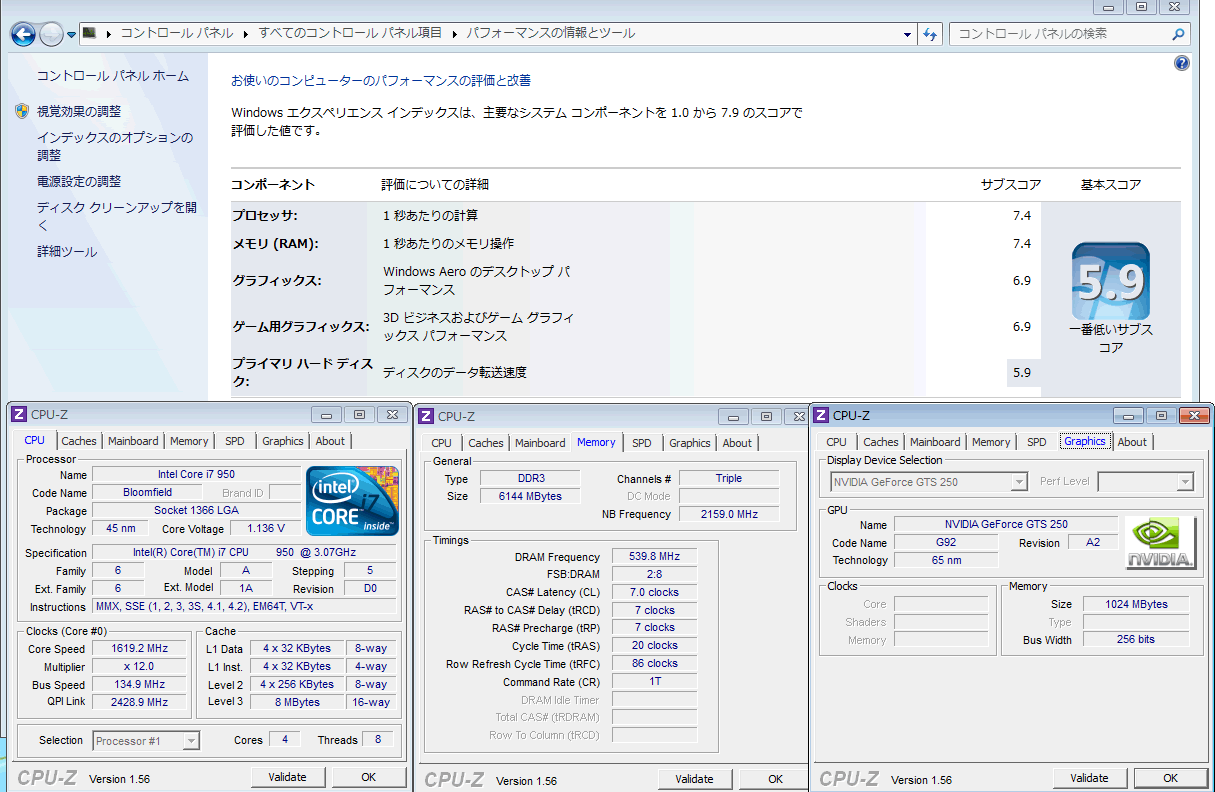Click the Bus Width value 256 bits

tap(1137, 640)
